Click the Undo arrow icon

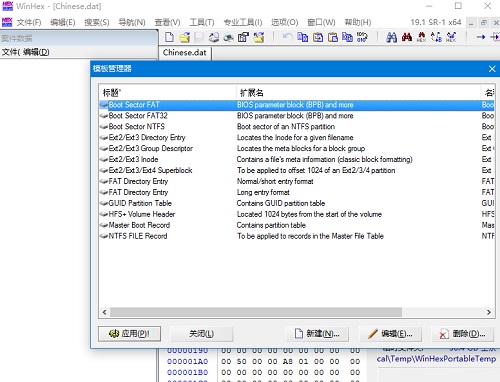[x=287, y=37]
